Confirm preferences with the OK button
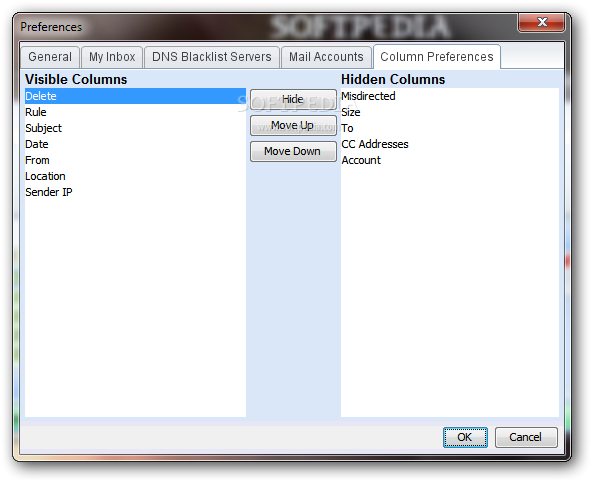 click(465, 437)
